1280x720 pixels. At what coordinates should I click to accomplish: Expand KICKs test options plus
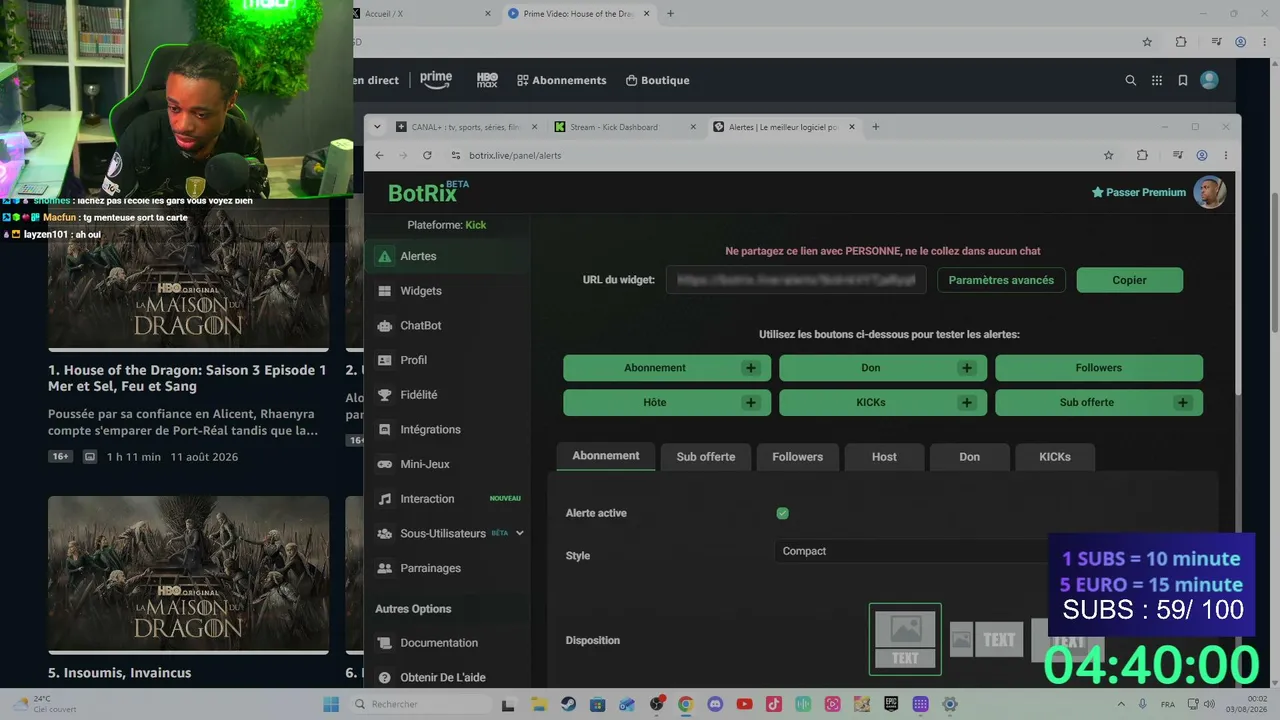[x=966, y=402]
